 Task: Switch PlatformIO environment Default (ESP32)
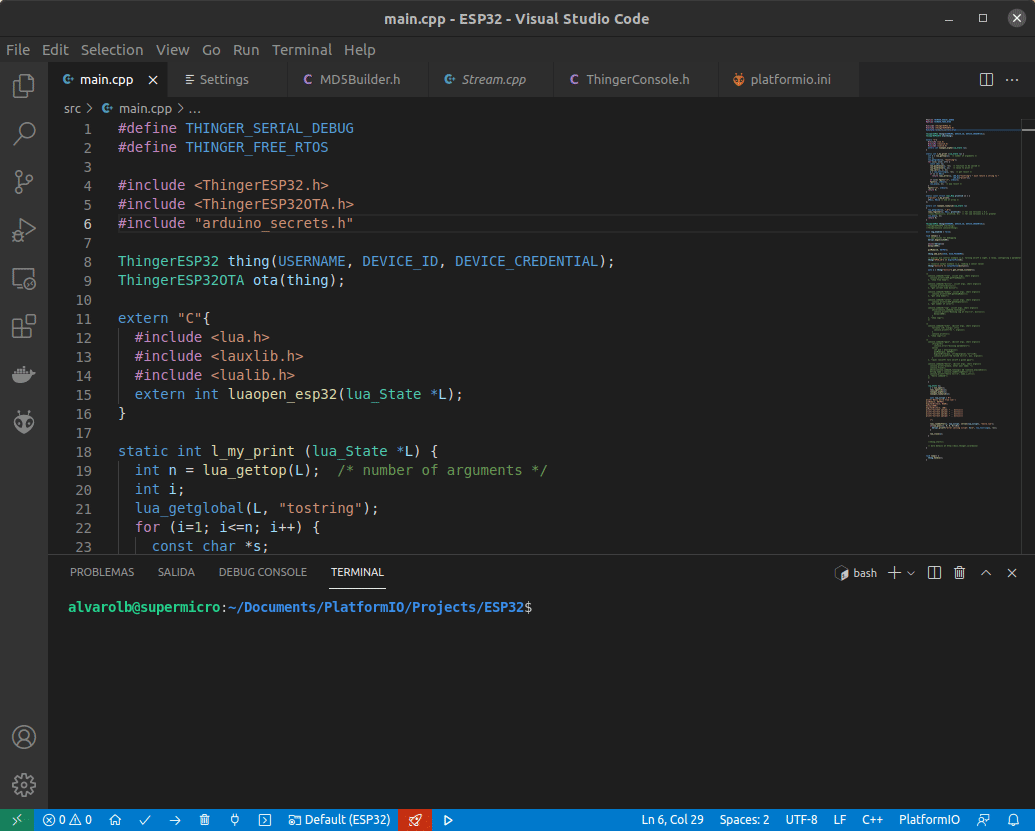339,820
